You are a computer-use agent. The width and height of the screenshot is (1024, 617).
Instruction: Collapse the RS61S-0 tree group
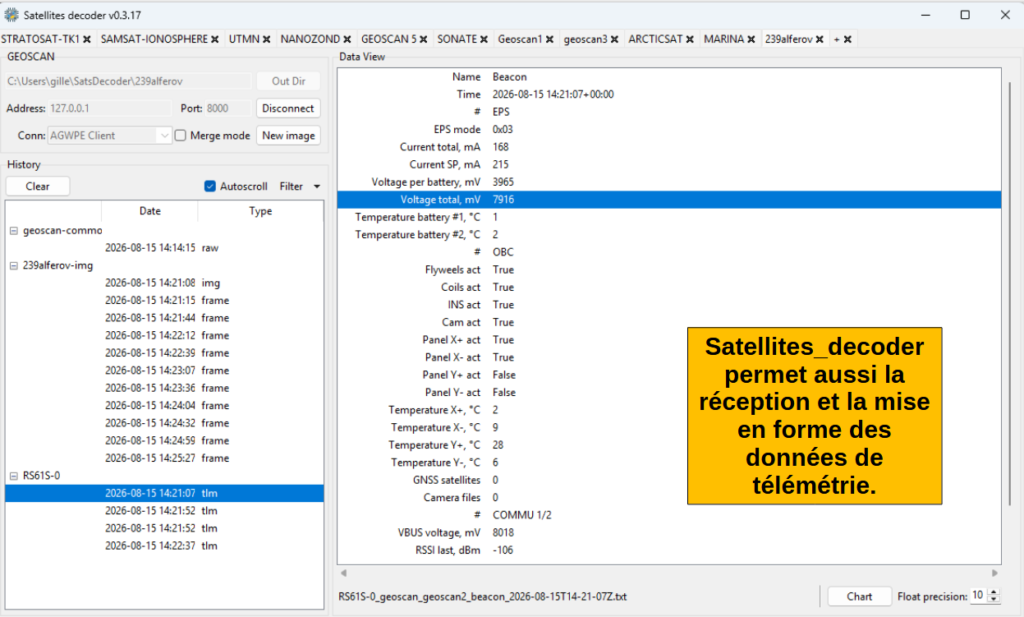(x=14, y=476)
